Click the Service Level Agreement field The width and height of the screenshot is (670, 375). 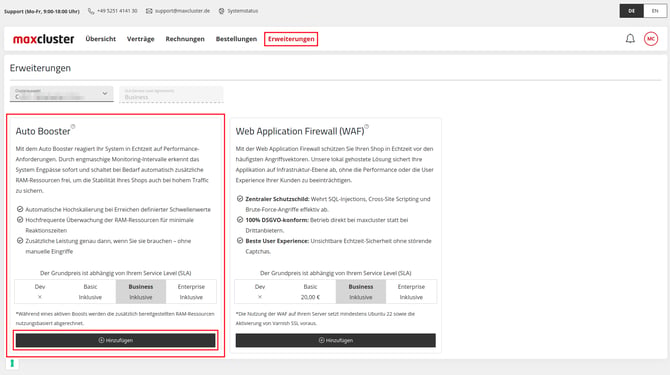point(171,94)
